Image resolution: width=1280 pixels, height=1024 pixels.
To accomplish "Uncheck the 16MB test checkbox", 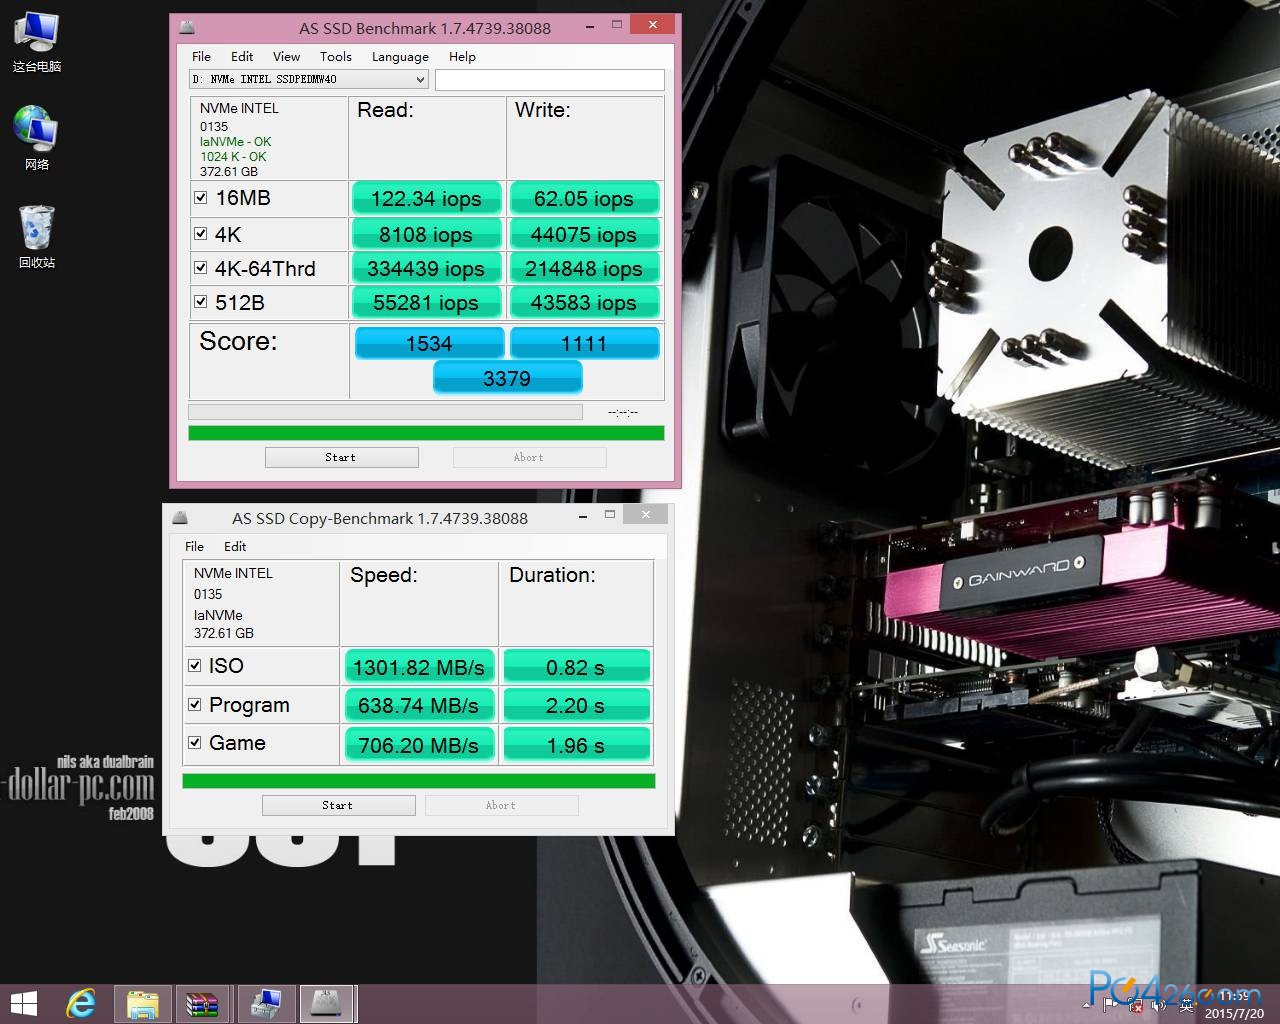I will point(201,198).
